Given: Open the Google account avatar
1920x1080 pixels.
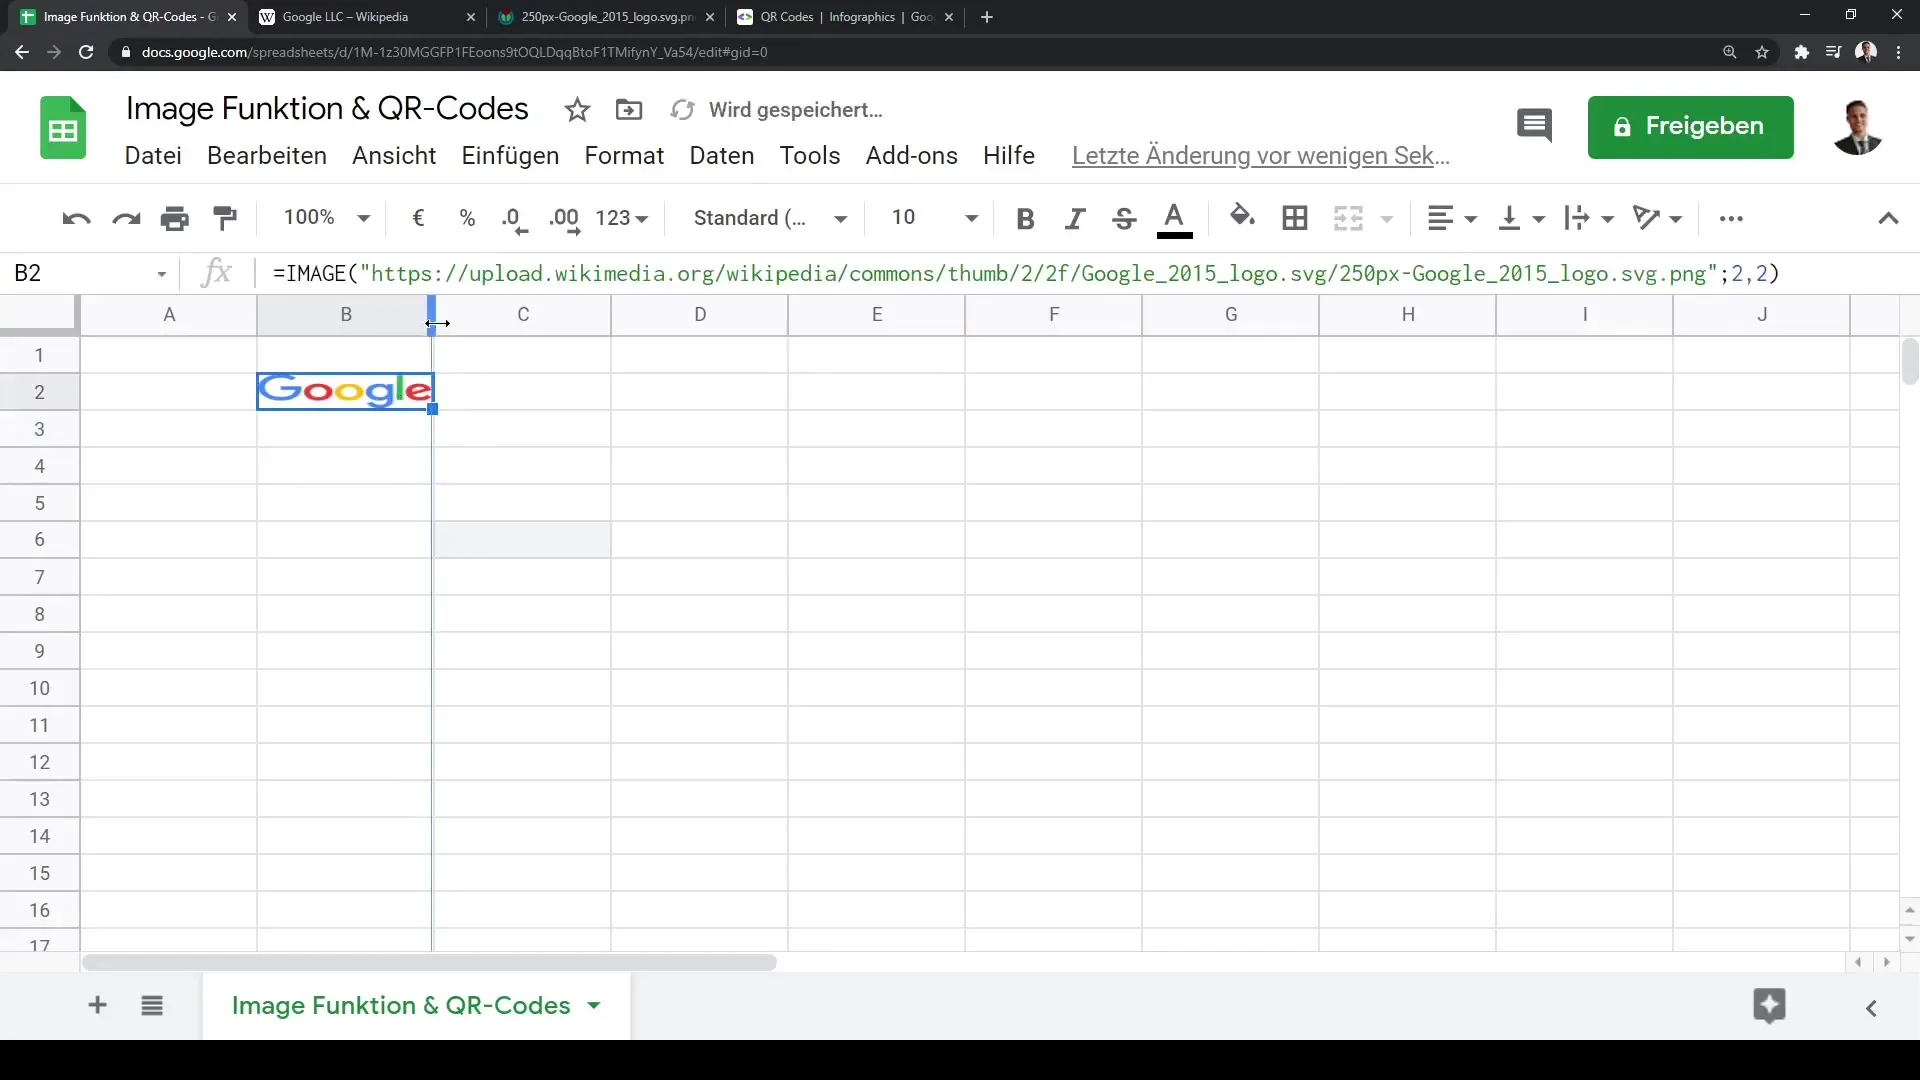Looking at the screenshot, I should coord(1858,127).
